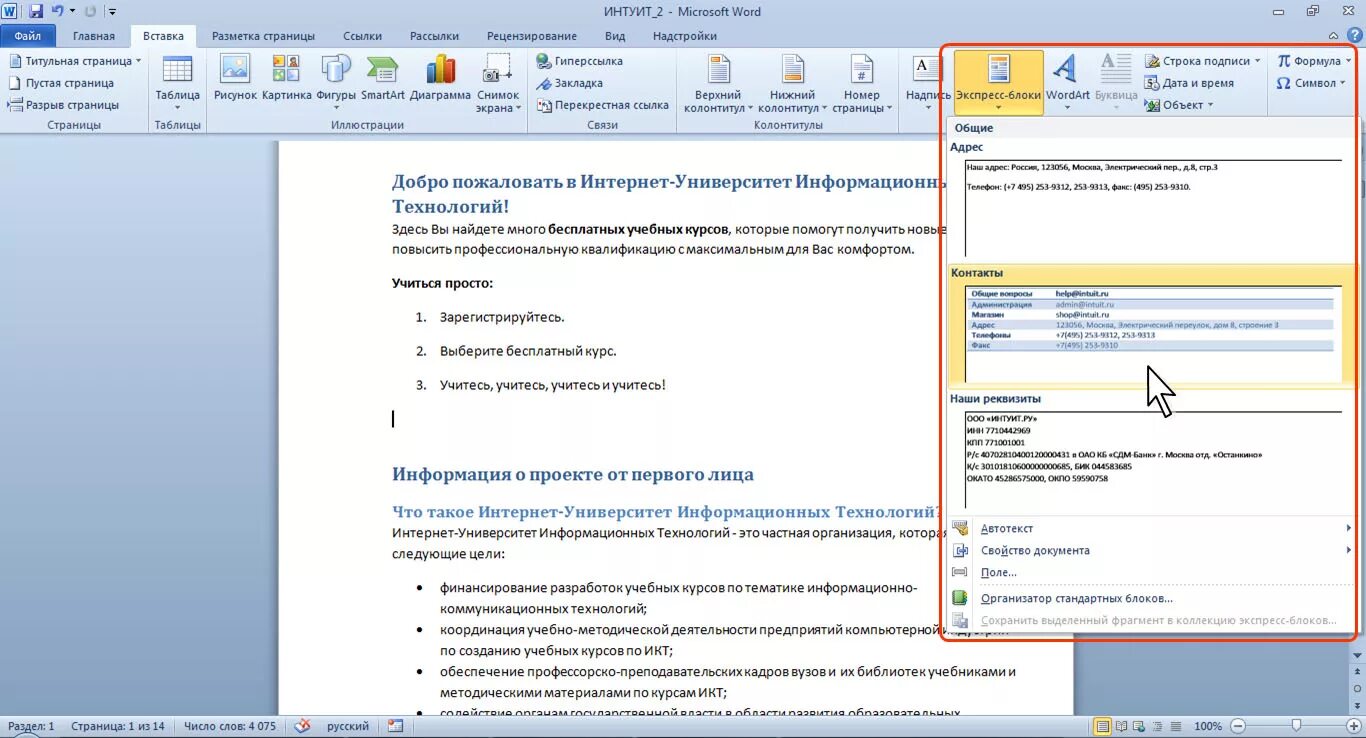The height and width of the screenshot is (738, 1366).
Task: Select the Адрес quick part block
Action: tap(1152, 200)
